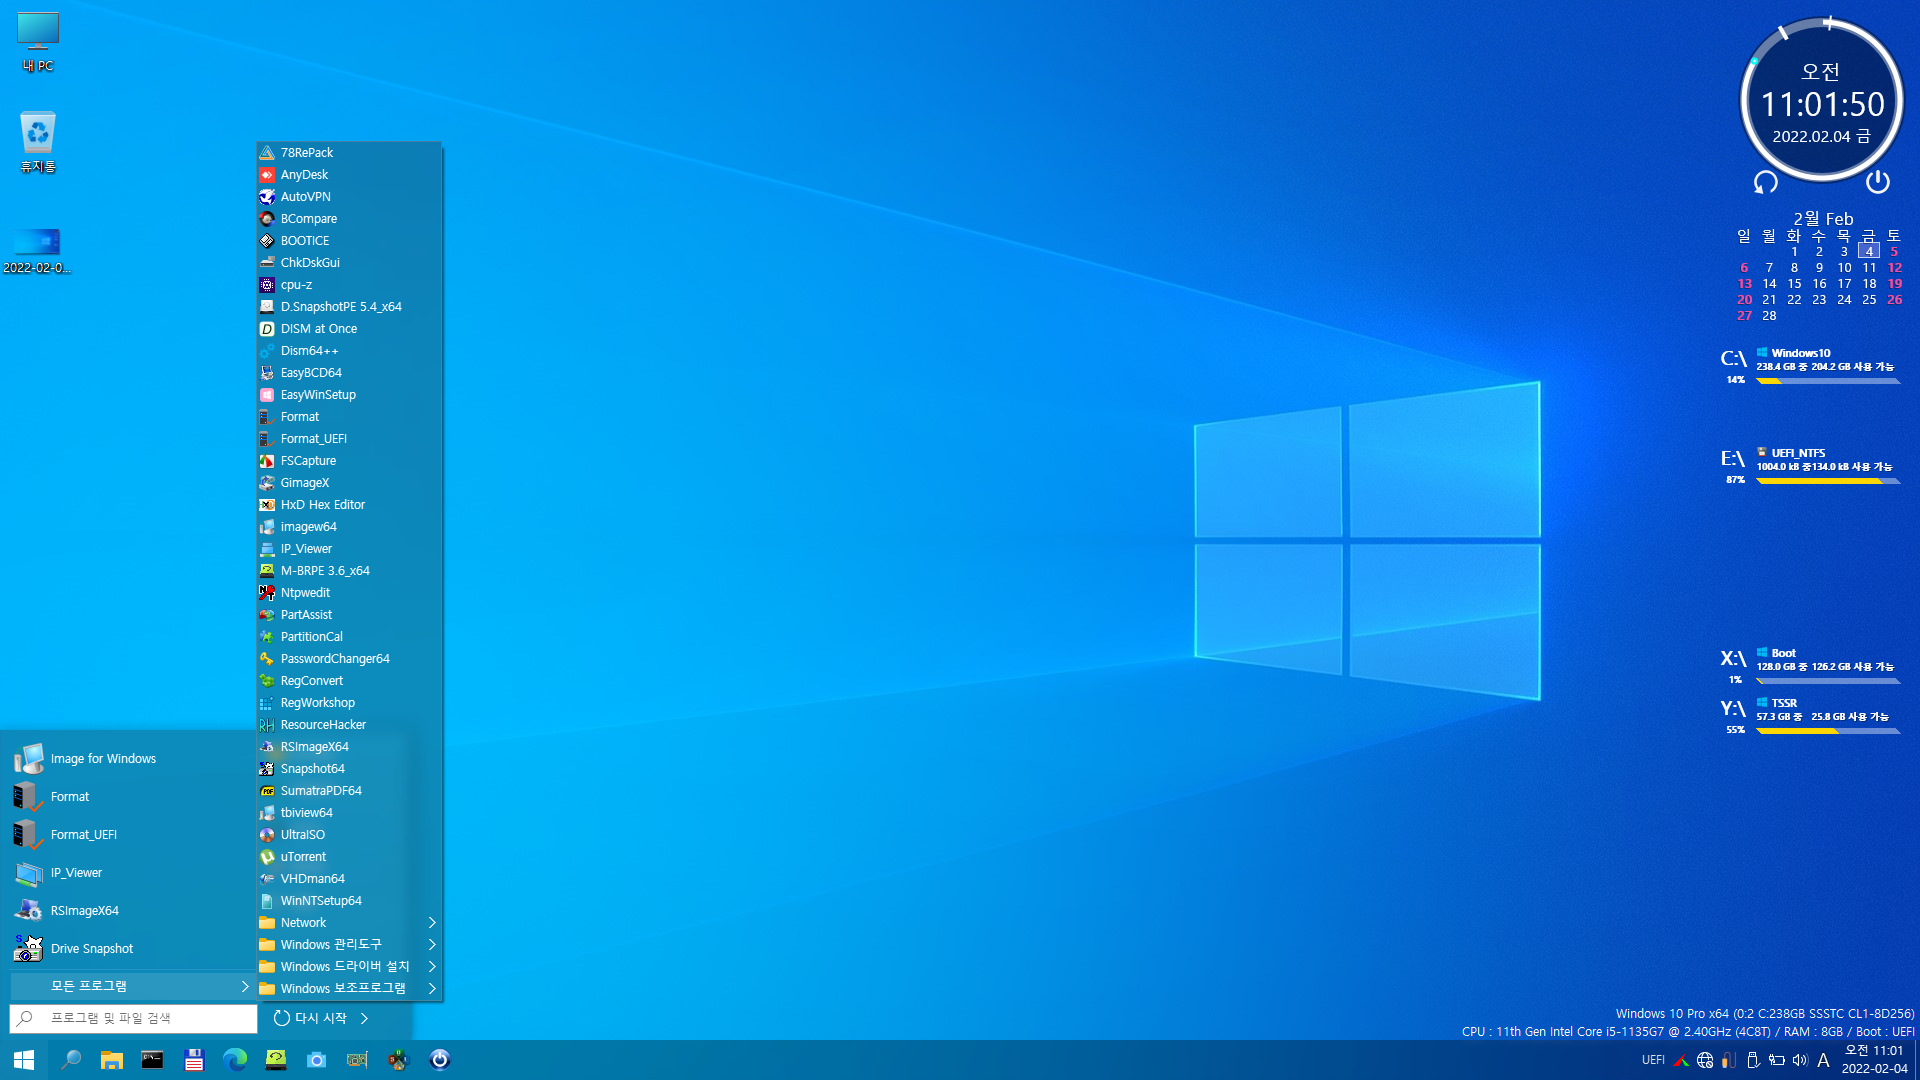
Task: Click the EasyWinSetup icon
Action: 267,395
